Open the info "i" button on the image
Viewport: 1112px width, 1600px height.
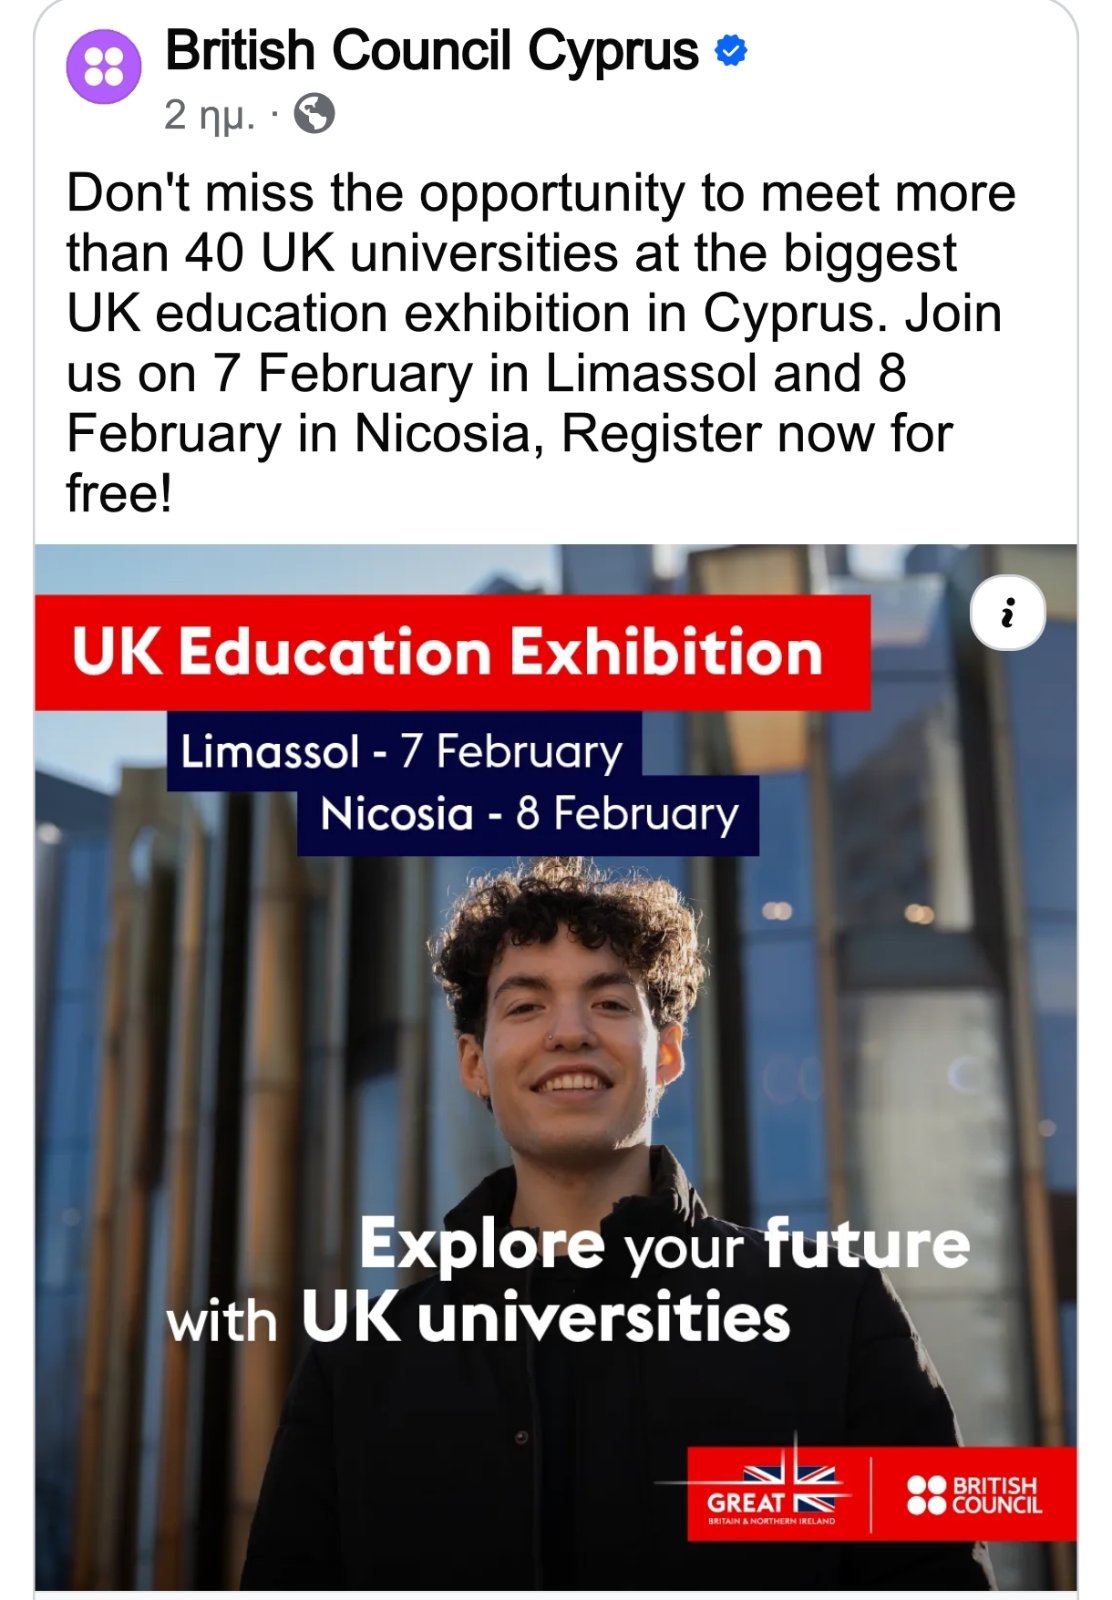coord(1007,612)
